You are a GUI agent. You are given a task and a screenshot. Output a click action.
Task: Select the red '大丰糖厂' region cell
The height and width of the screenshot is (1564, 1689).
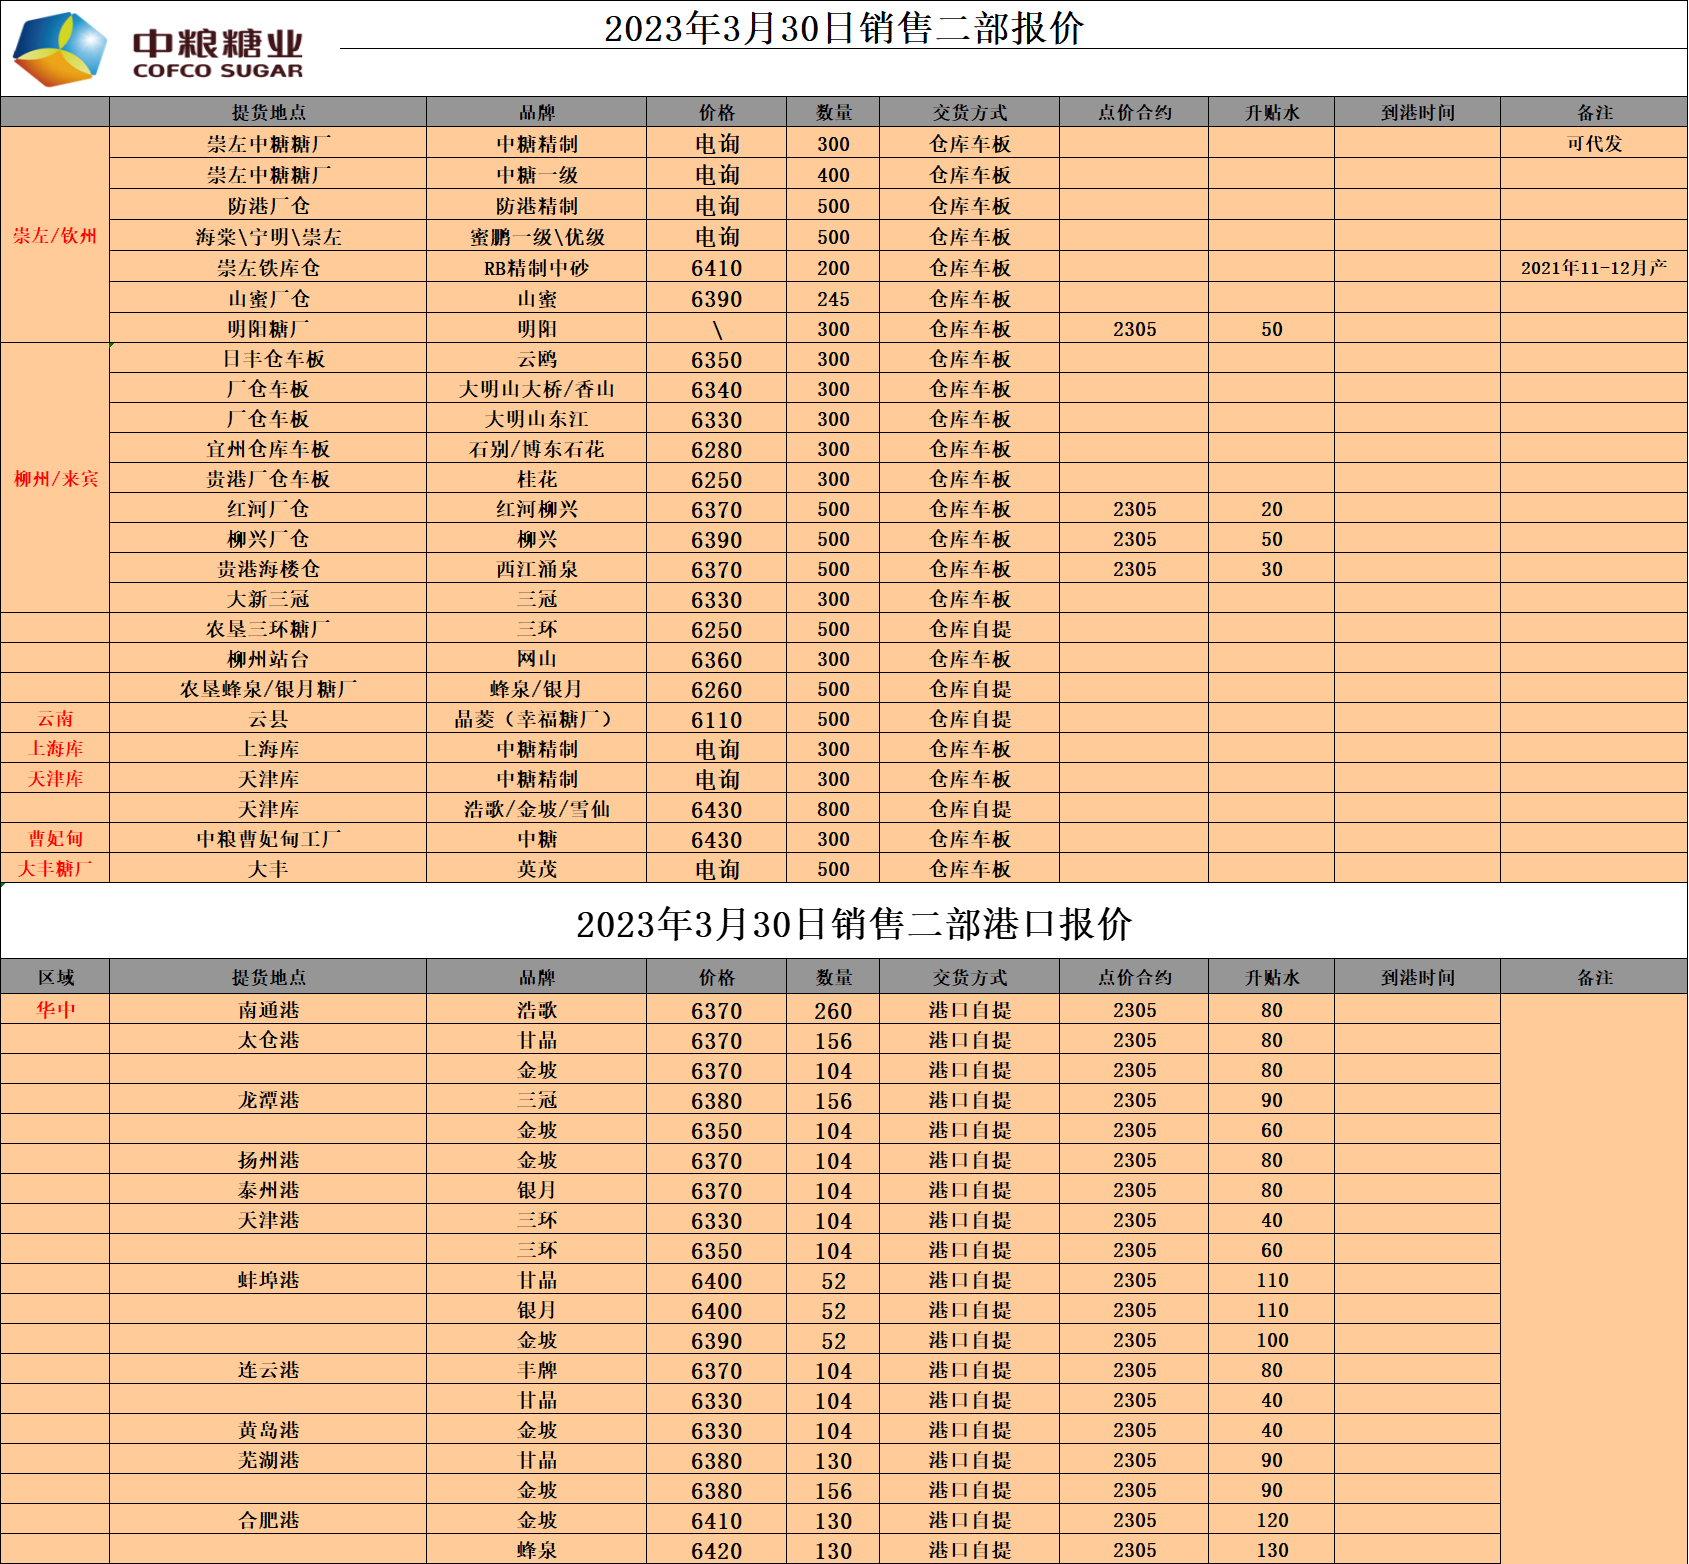point(55,868)
